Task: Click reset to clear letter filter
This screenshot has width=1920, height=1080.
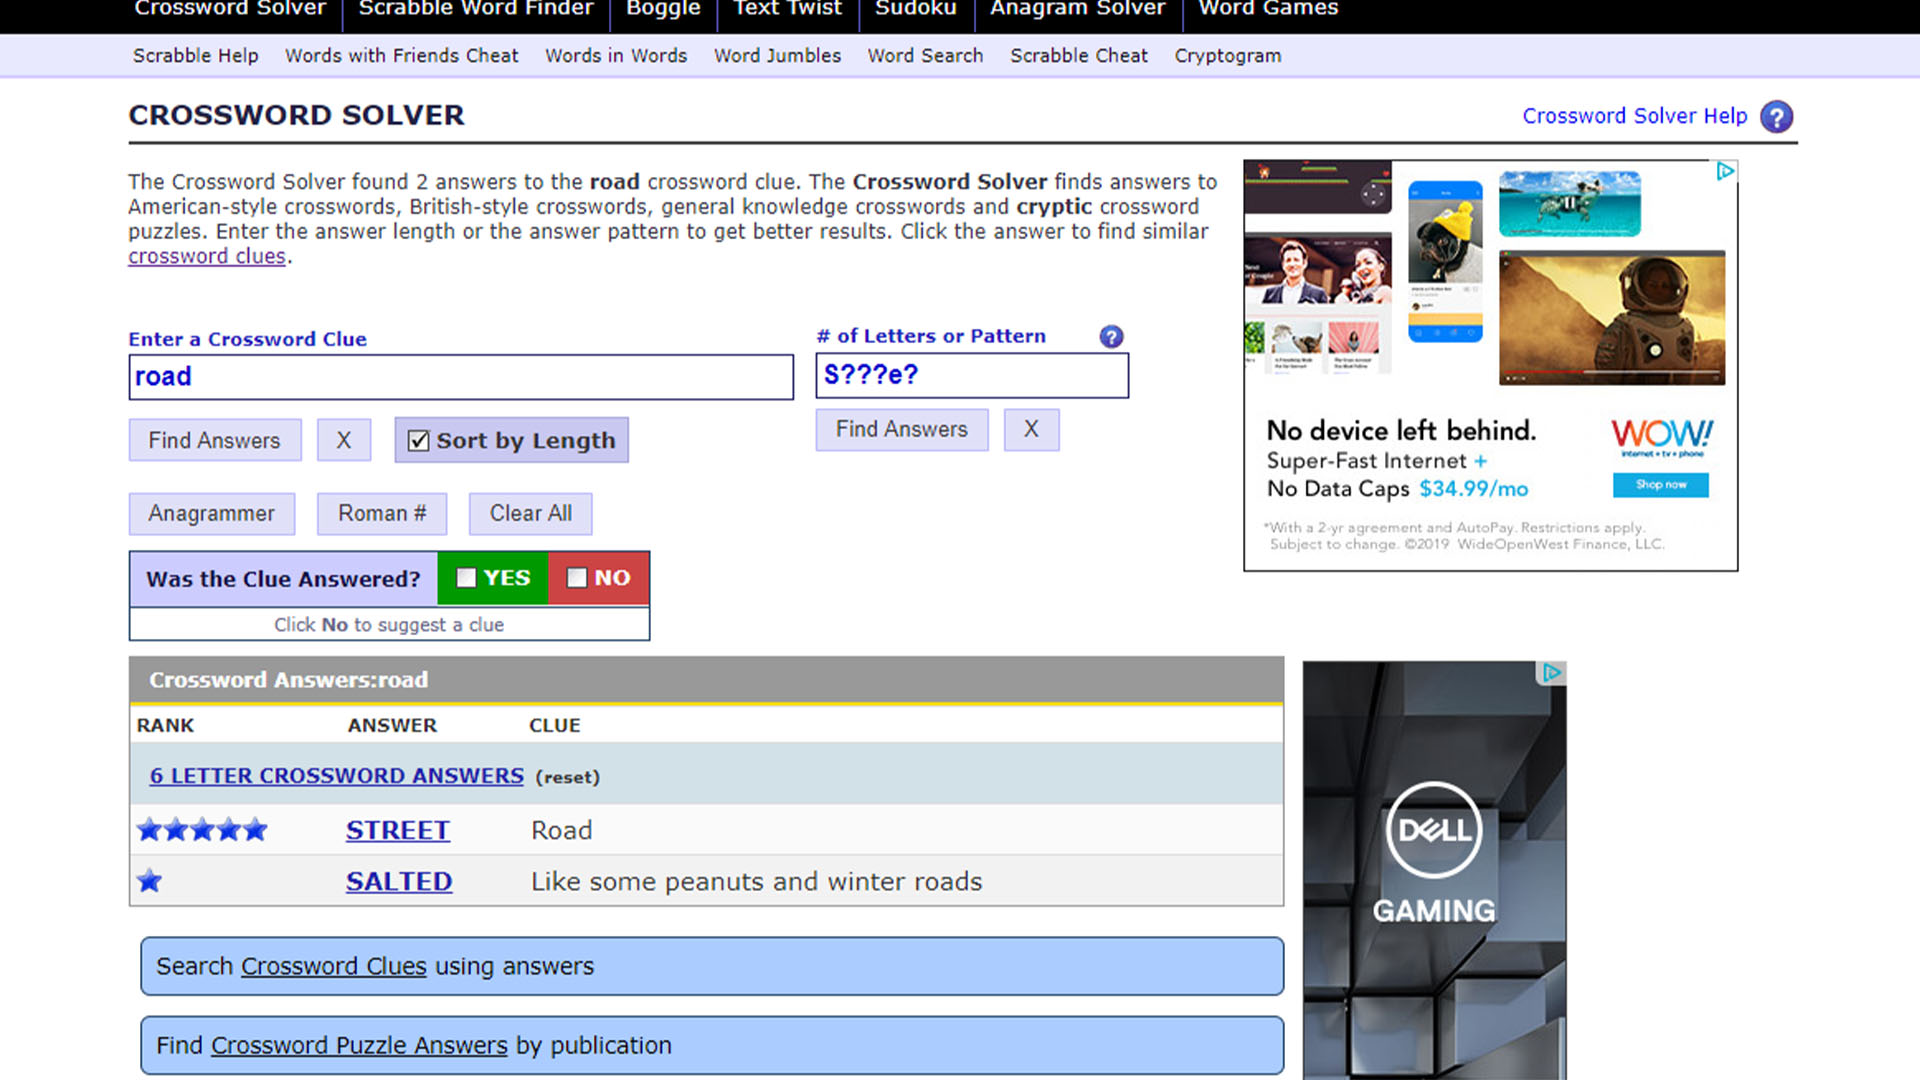Action: point(567,775)
